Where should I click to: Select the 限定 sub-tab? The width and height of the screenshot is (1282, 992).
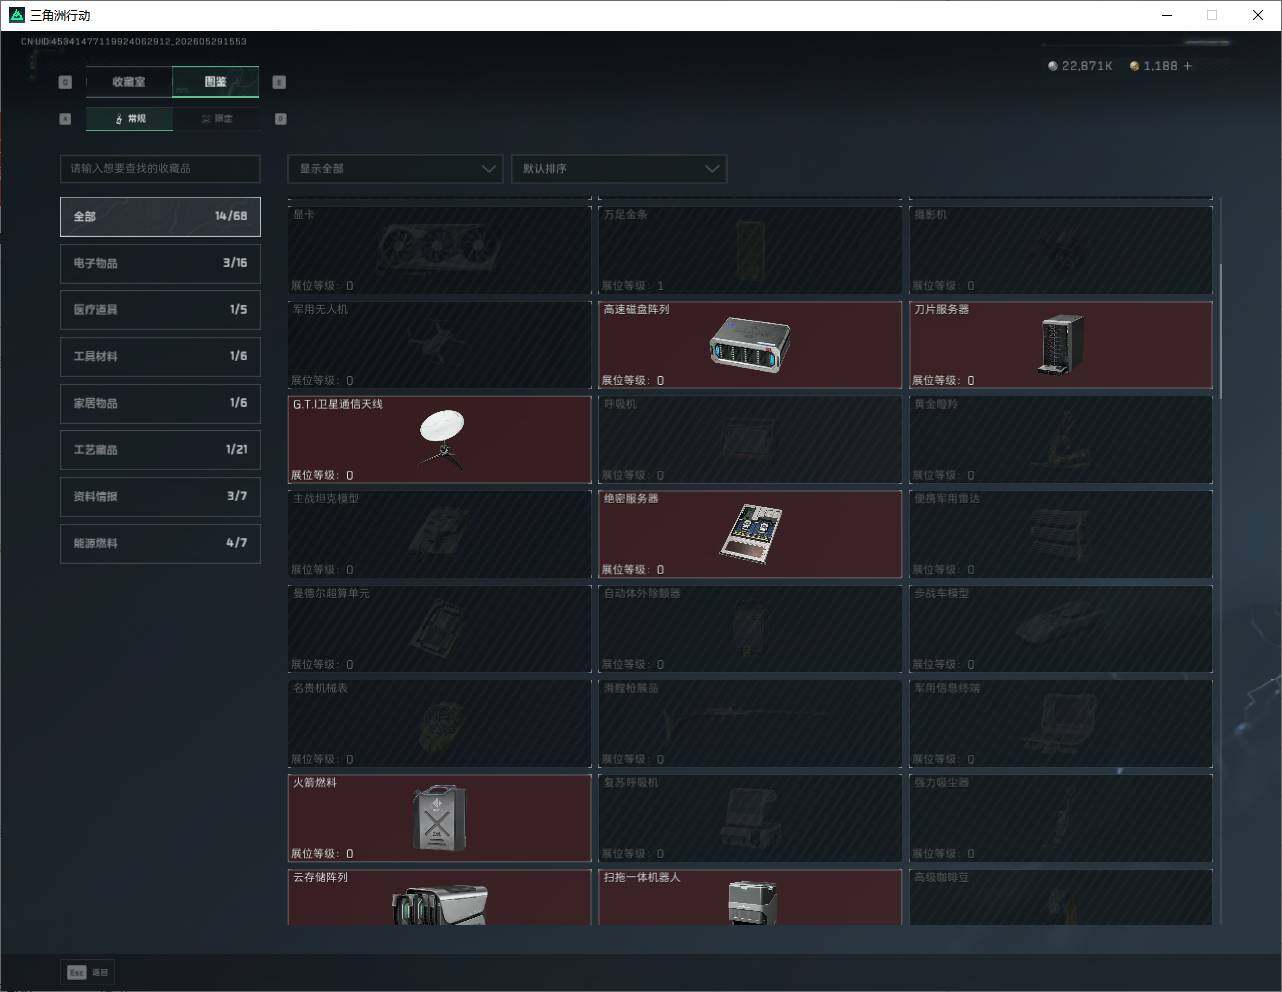(x=216, y=119)
